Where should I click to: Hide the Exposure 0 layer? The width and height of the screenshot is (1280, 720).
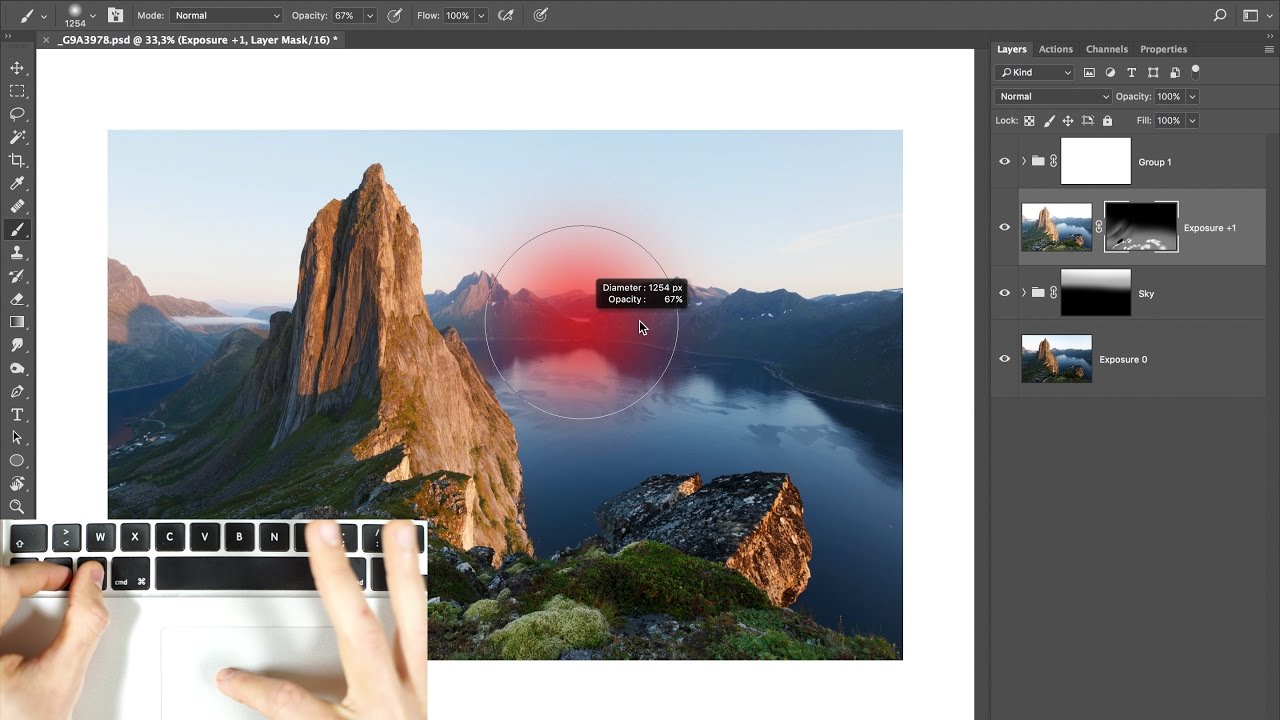coord(1005,360)
